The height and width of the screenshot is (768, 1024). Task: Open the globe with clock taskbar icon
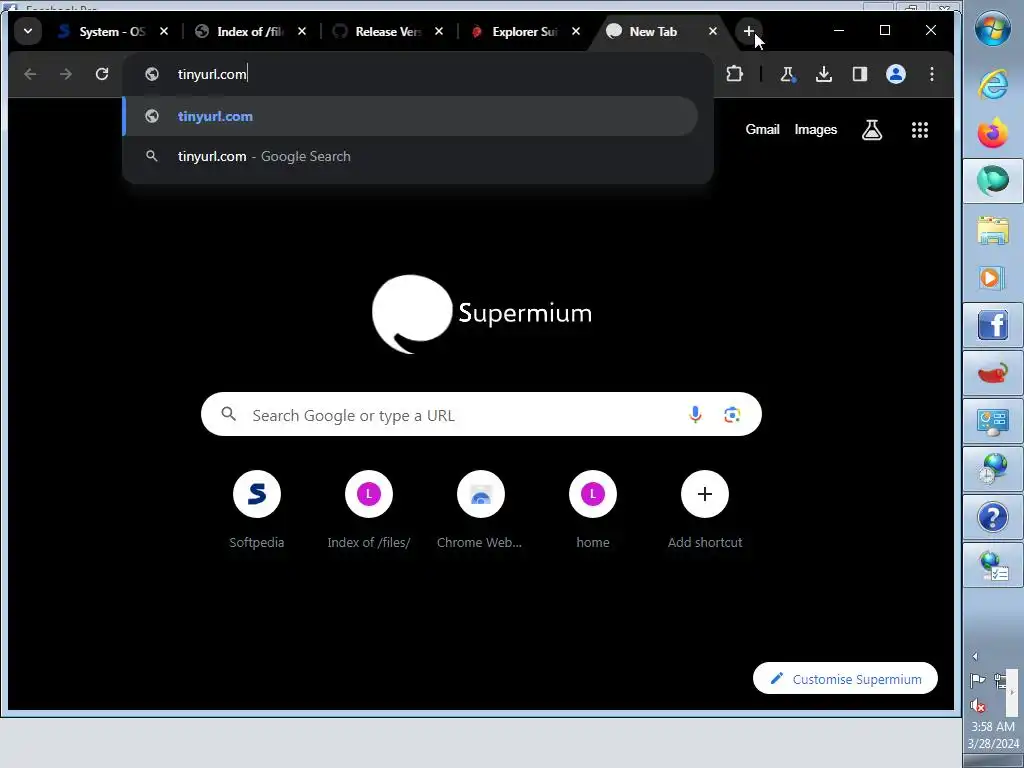pyautogui.click(x=993, y=470)
